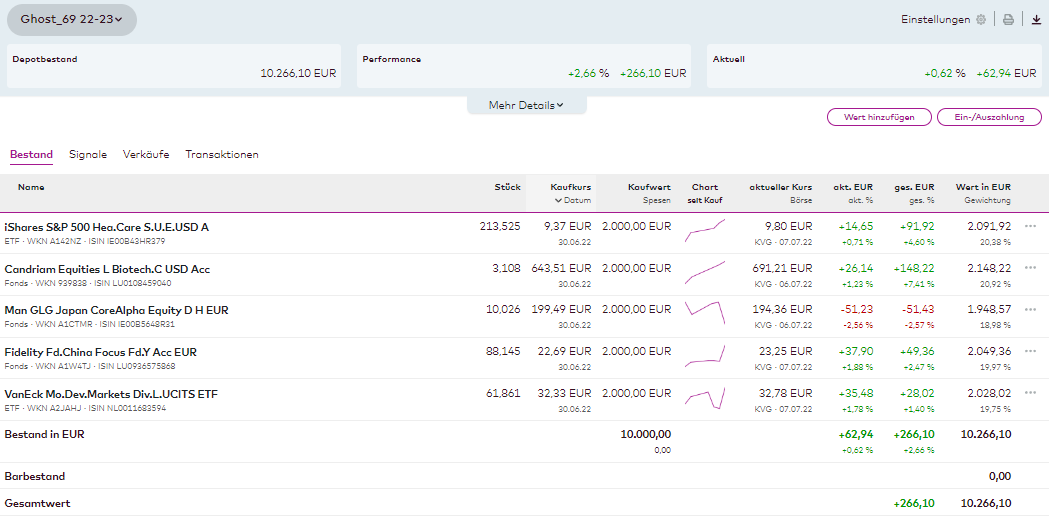Screen dimensions: 1049x525
Task: Open iShares S&P 500 Hea.Care fund link
Action: click(x=107, y=227)
